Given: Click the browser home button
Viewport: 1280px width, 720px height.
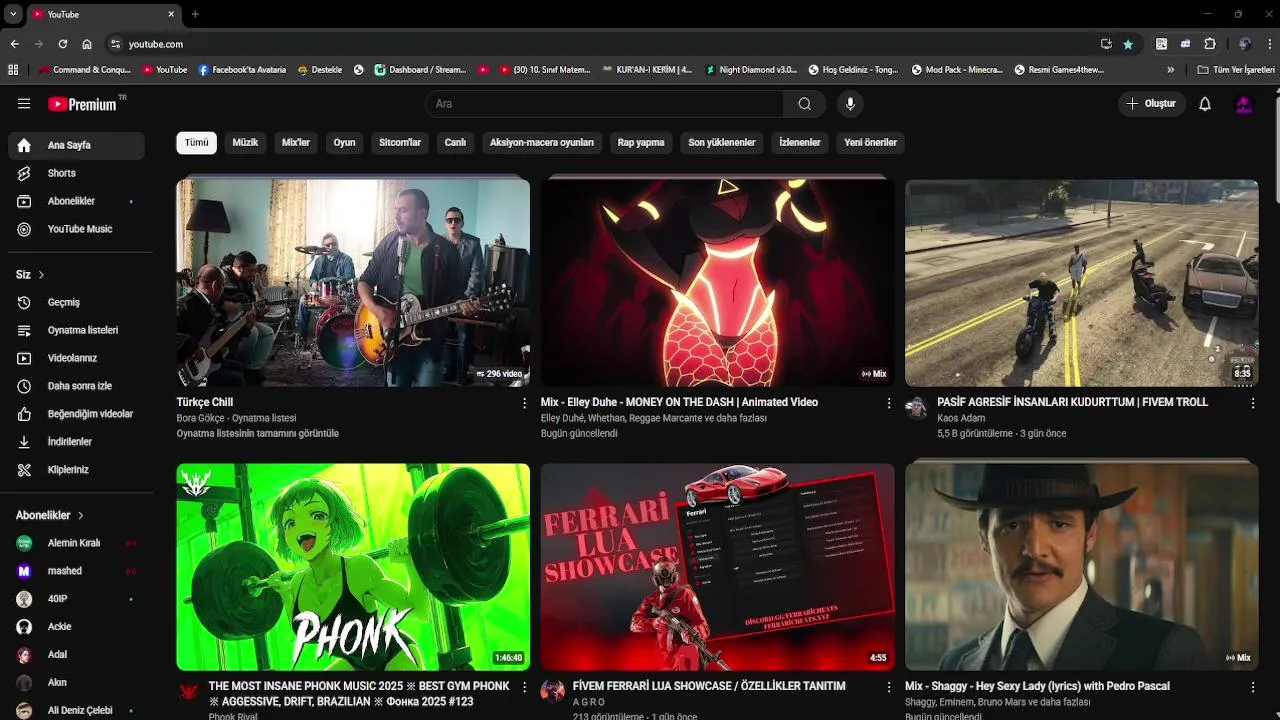Looking at the screenshot, I should (87, 44).
